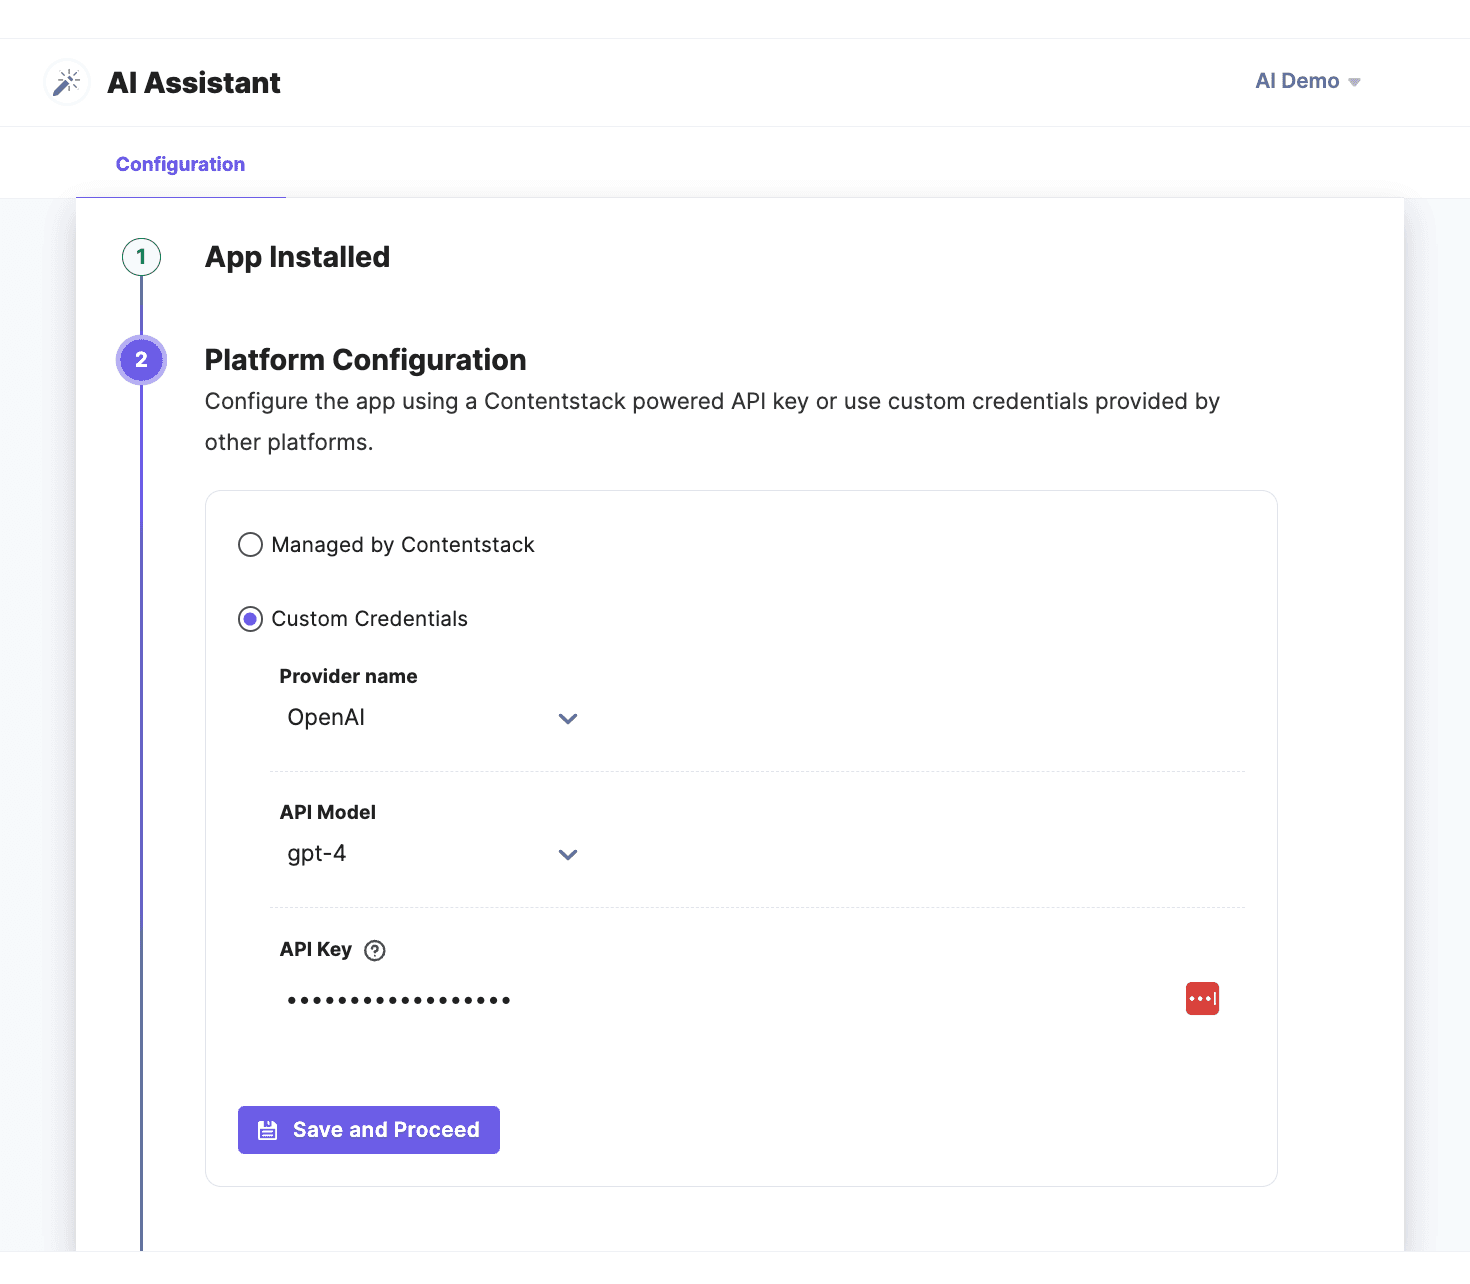Viewport: 1470px width, 1284px height.
Task: Expand the API Model chevron
Action: coord(568,855)
